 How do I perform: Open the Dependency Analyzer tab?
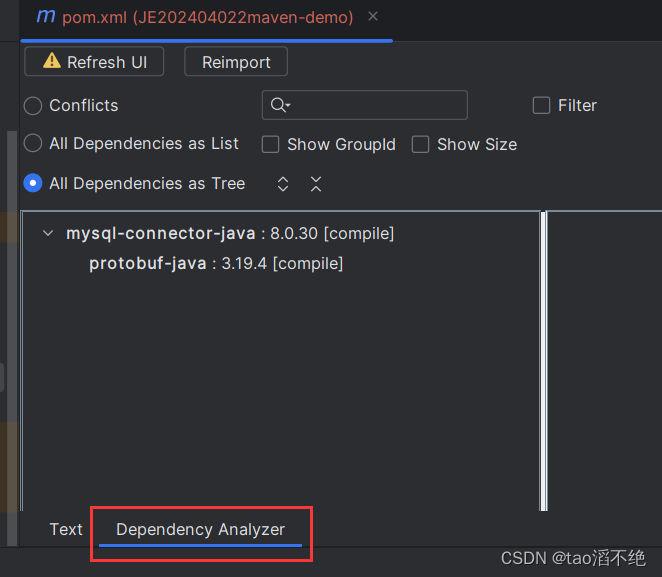[x=201, y=530]
